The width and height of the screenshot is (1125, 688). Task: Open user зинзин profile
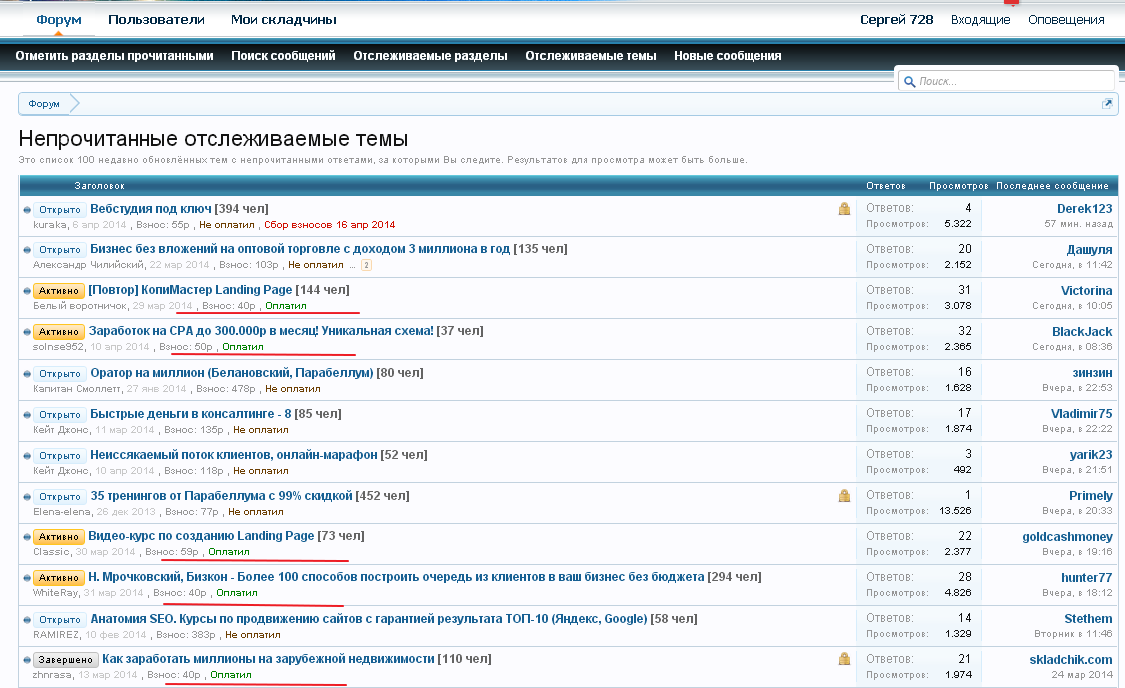tap(1092, 372)
